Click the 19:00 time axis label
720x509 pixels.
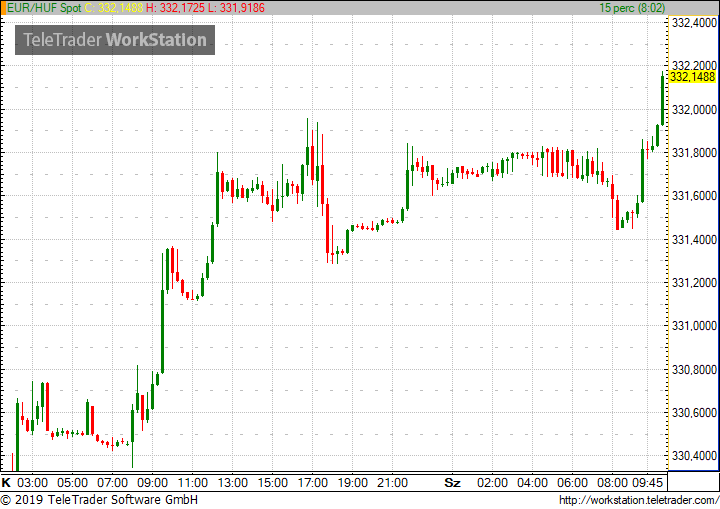pyautogui.click(x=353, y=483)
